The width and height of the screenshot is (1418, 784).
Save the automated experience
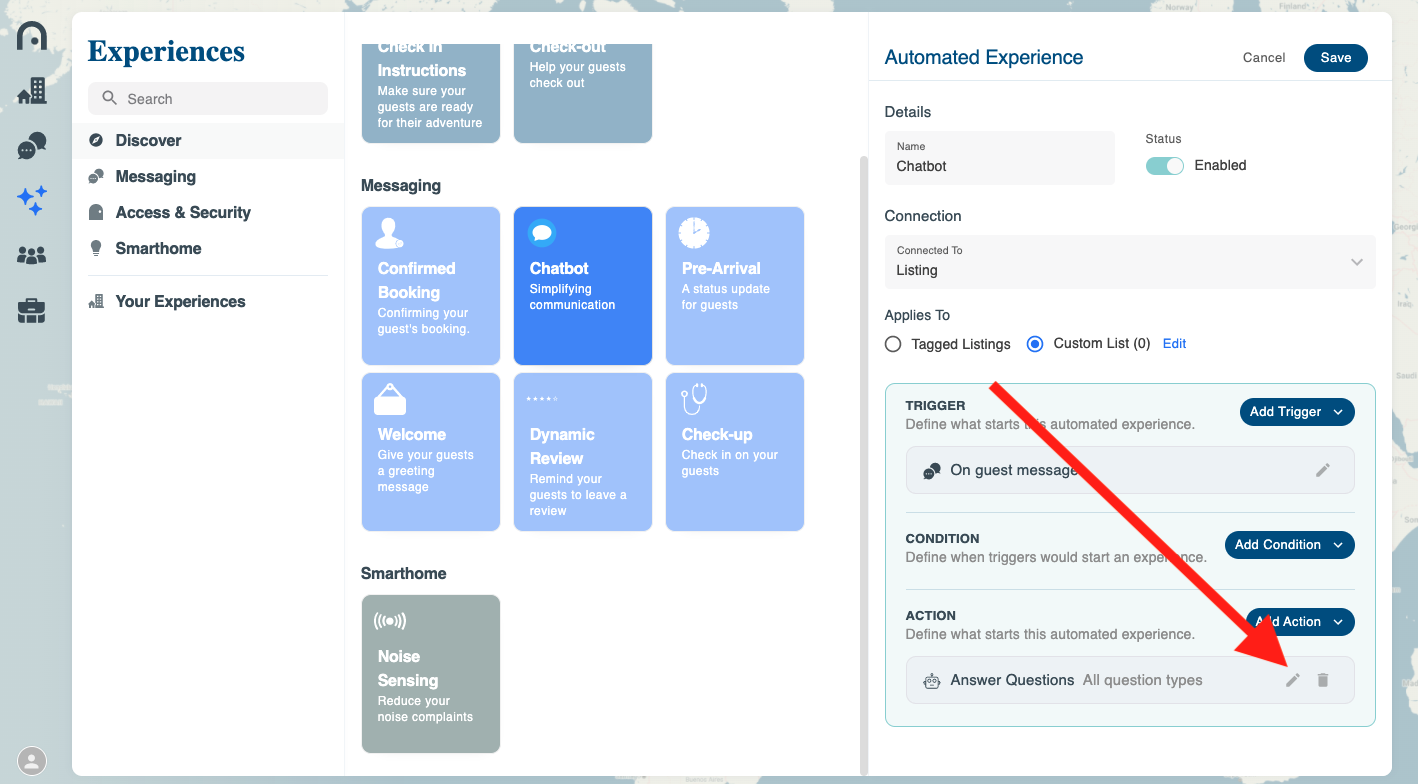[1335, 58]
